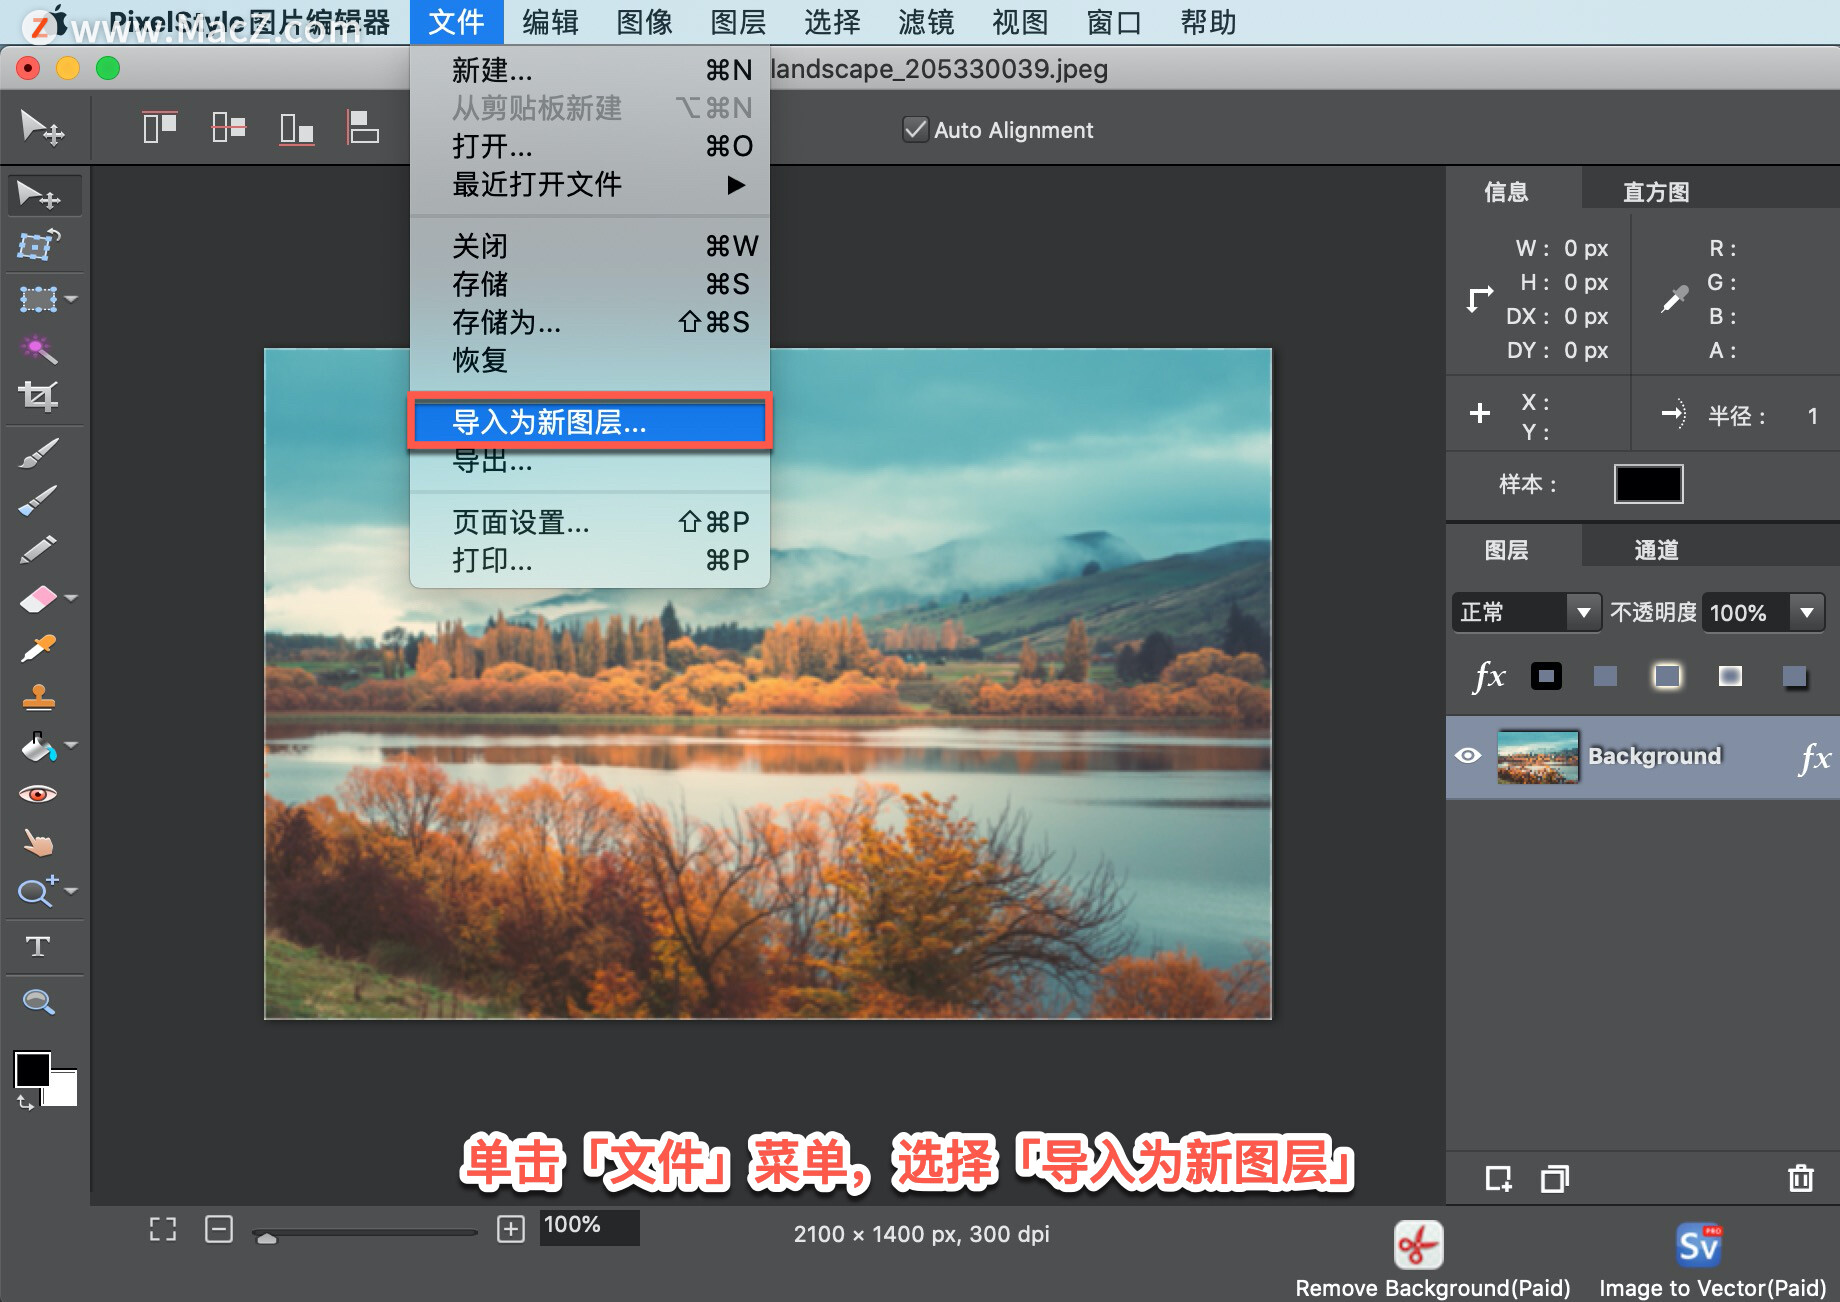The width and height of the screenshot is (1840, 1302).
Task: Open the 滤镜 menu
Action: pyautogui.click(x=925, y=22)
